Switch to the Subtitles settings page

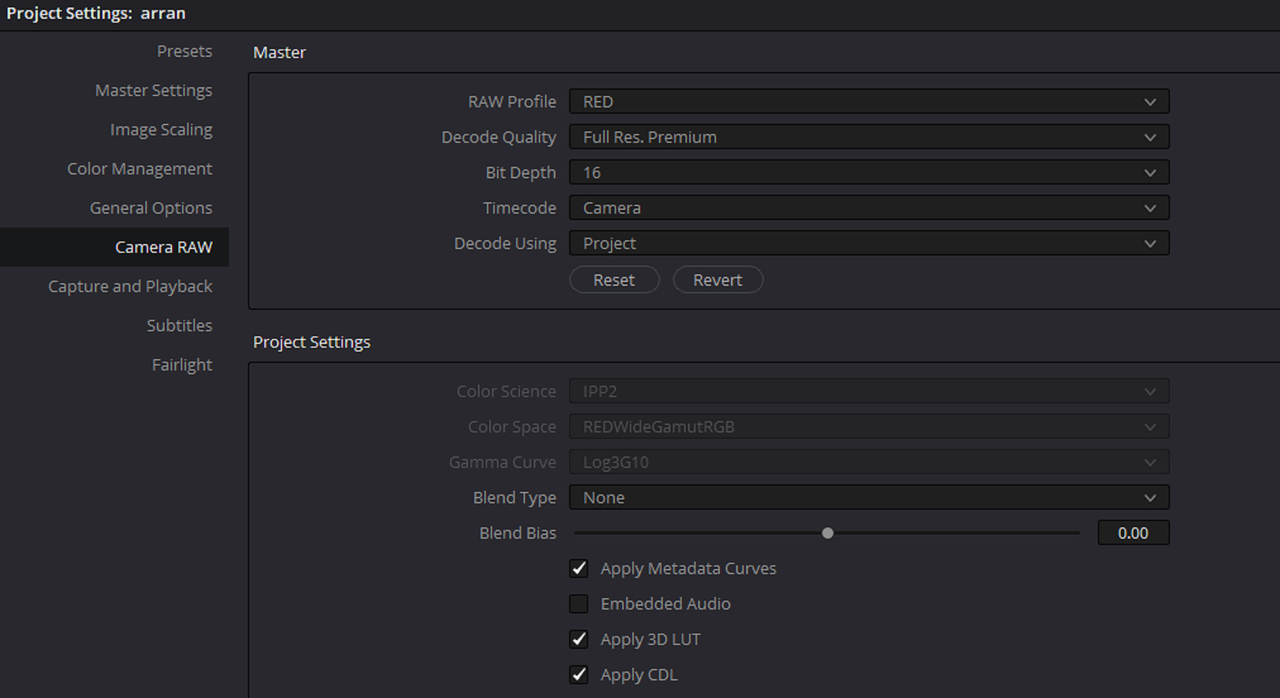(x=179, y=325)
